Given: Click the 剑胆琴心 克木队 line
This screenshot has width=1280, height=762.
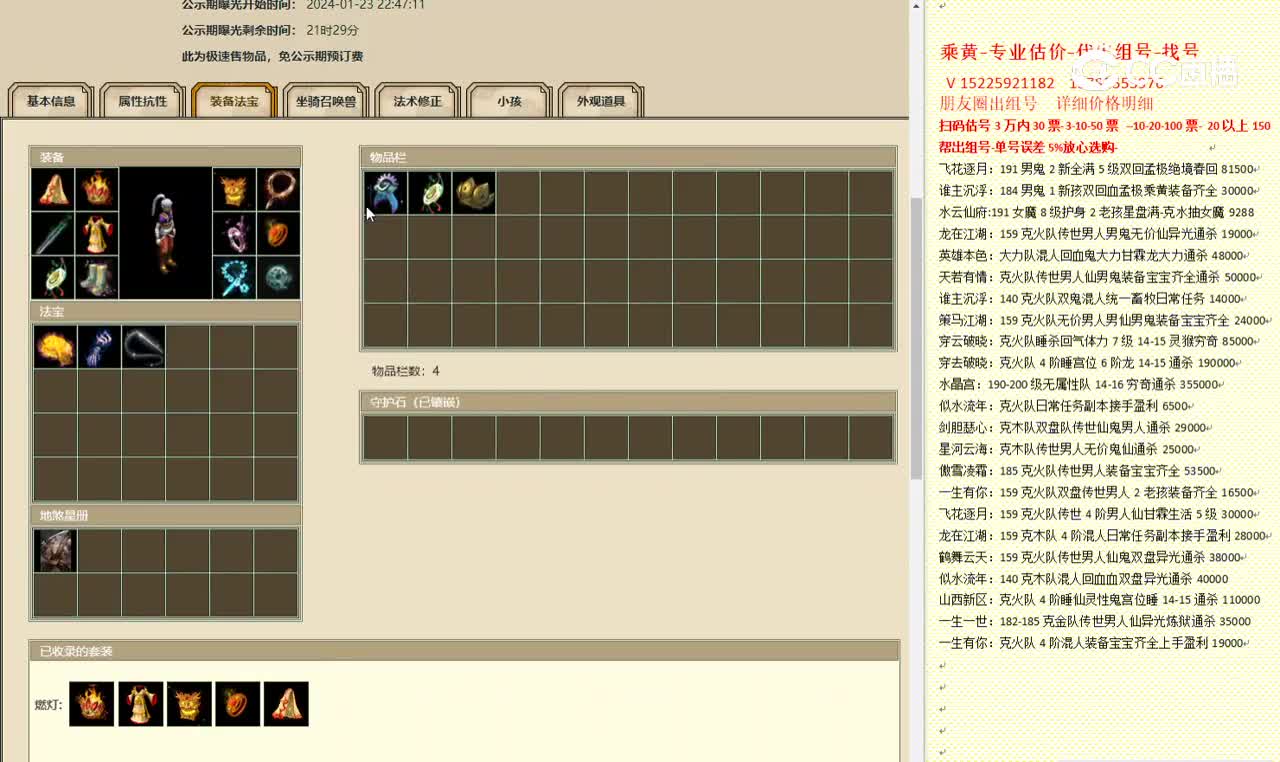Looking at the screenshot, I should (1073, 427).
